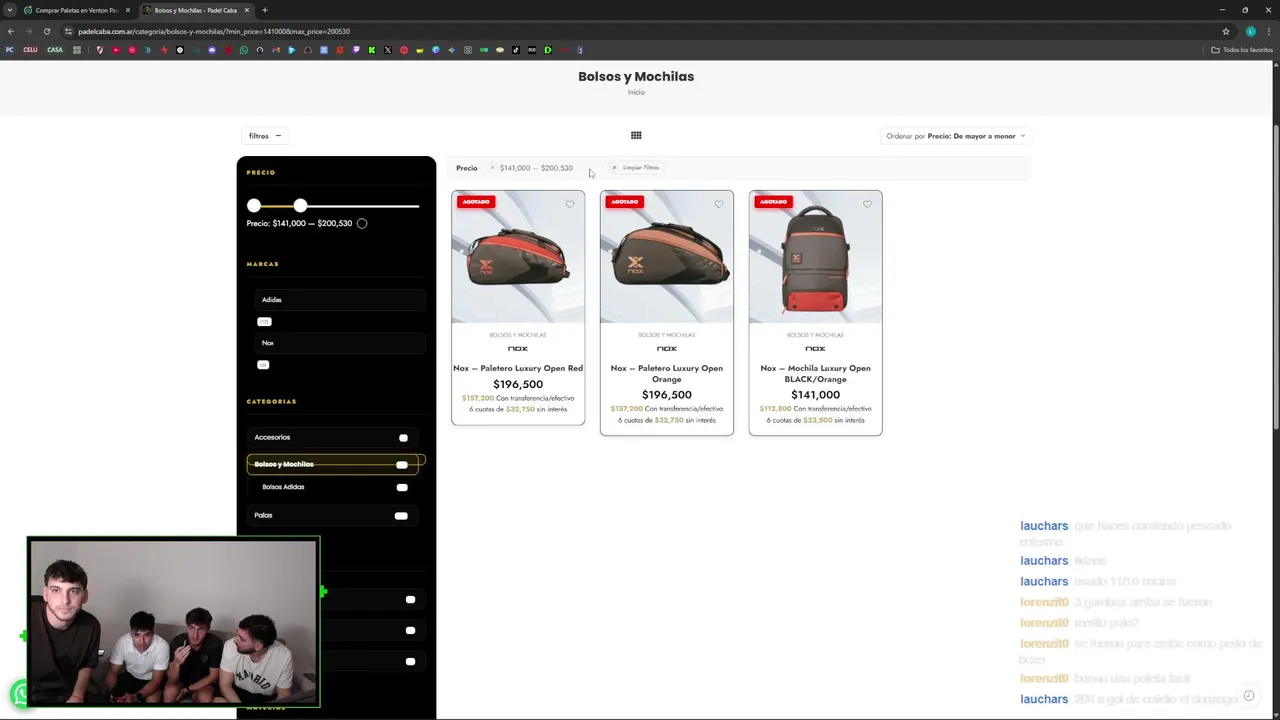Open the Palas category
The width and height of the screenshot is (1280, 720).
pos(263,515)
